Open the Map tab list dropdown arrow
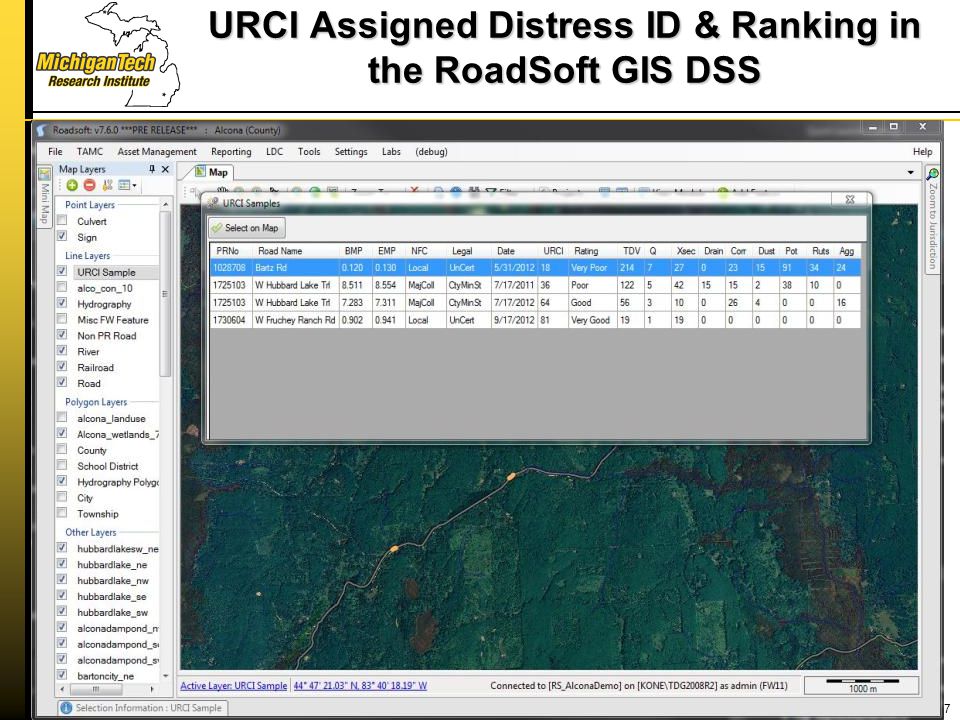This screenshot has height=720, width=960. [x=910, y=173]
